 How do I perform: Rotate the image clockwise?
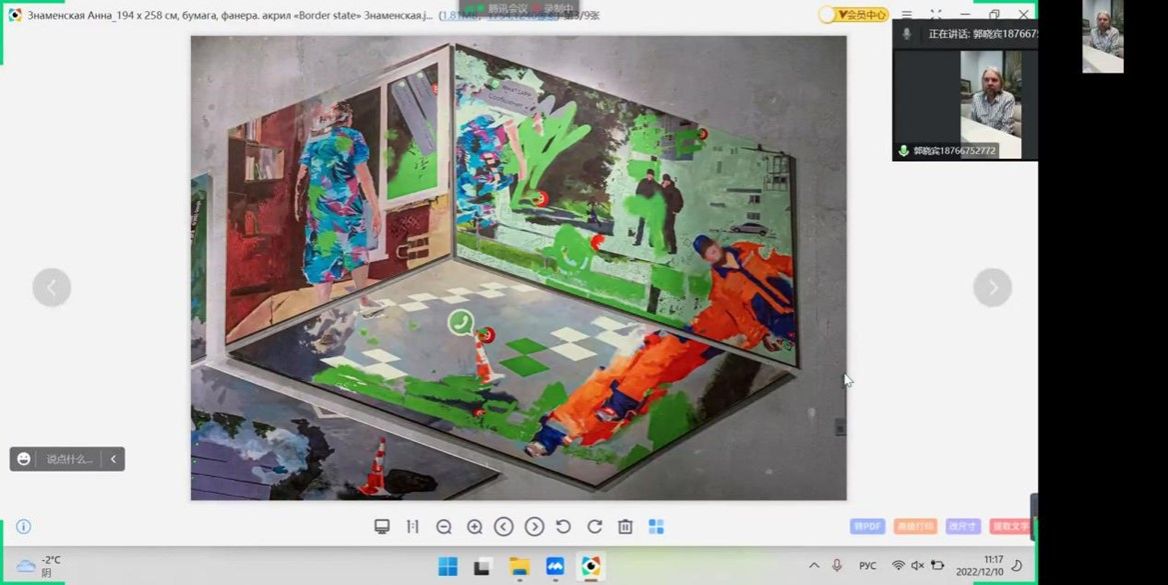(594, 527)
